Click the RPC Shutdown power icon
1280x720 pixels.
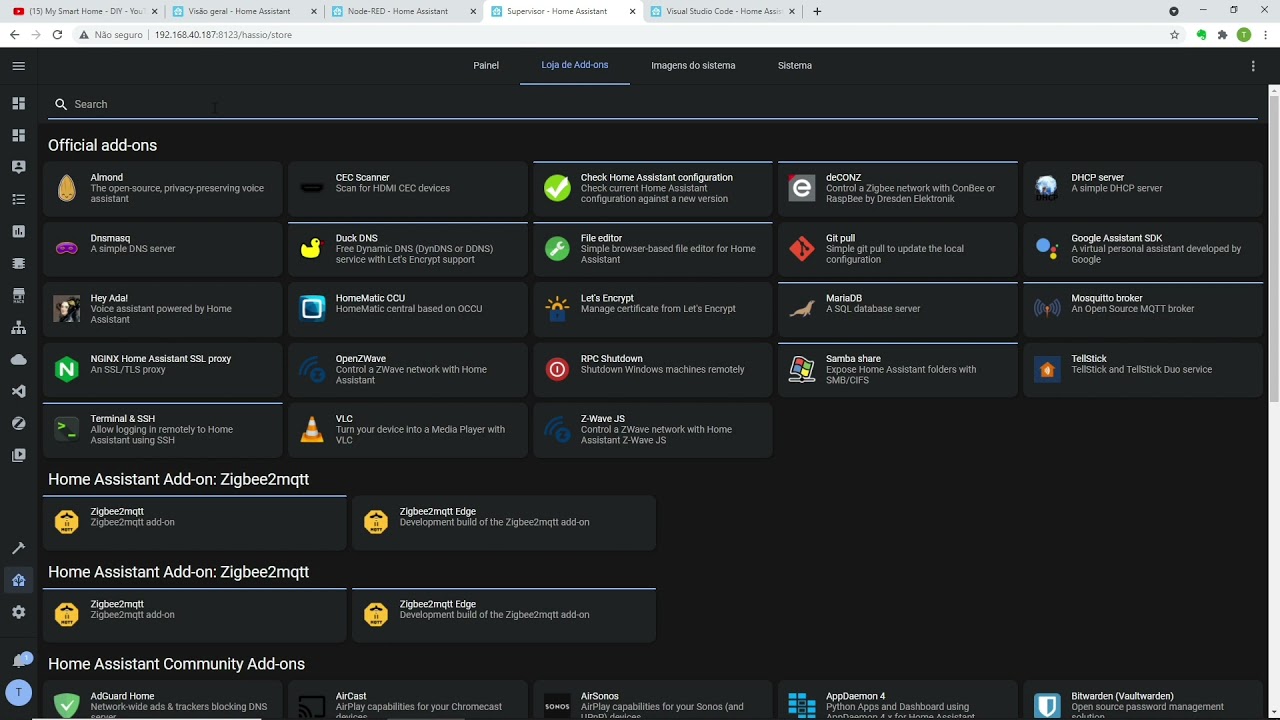click(x=557, y=369)
